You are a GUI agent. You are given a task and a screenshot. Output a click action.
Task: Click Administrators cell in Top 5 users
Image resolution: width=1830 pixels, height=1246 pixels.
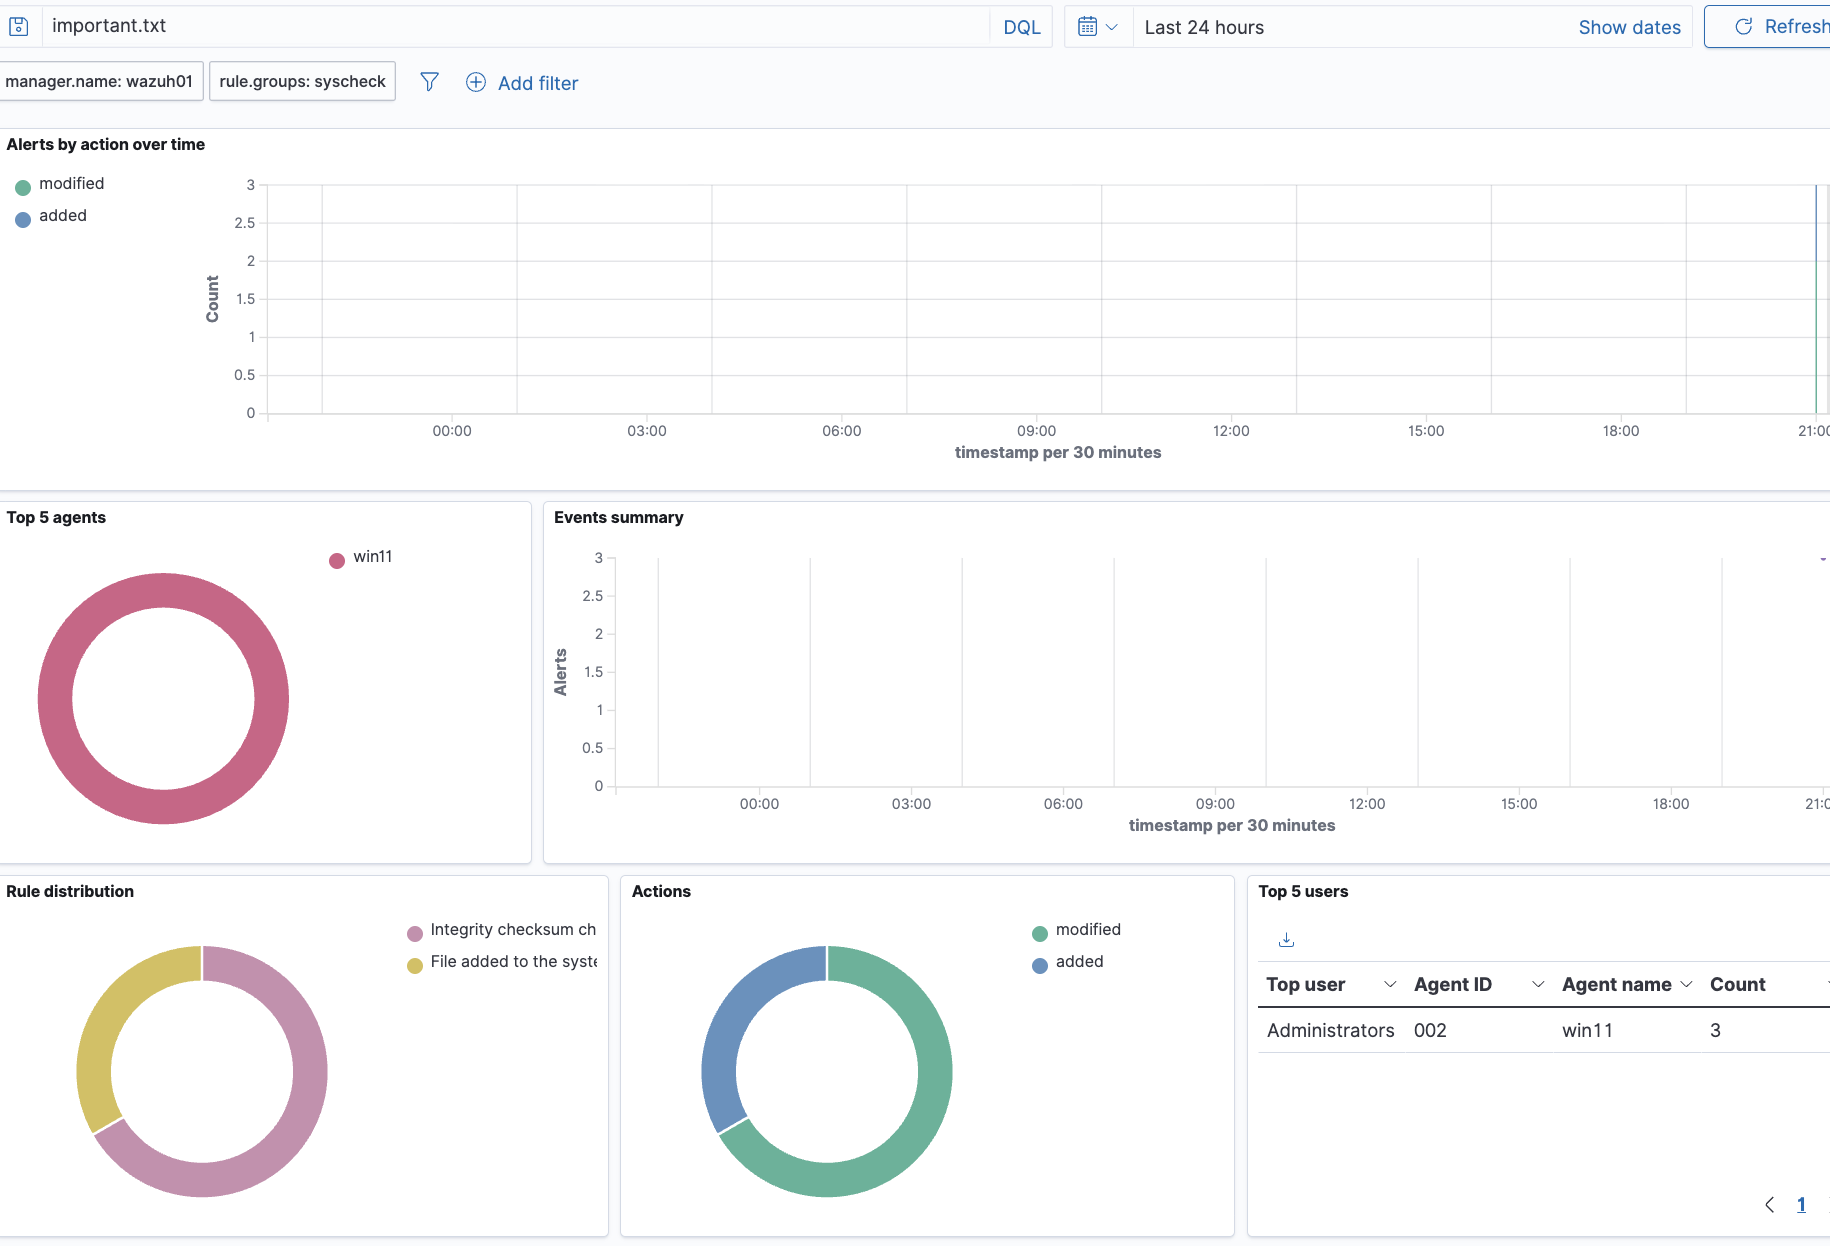[x=1330, y=1031]
